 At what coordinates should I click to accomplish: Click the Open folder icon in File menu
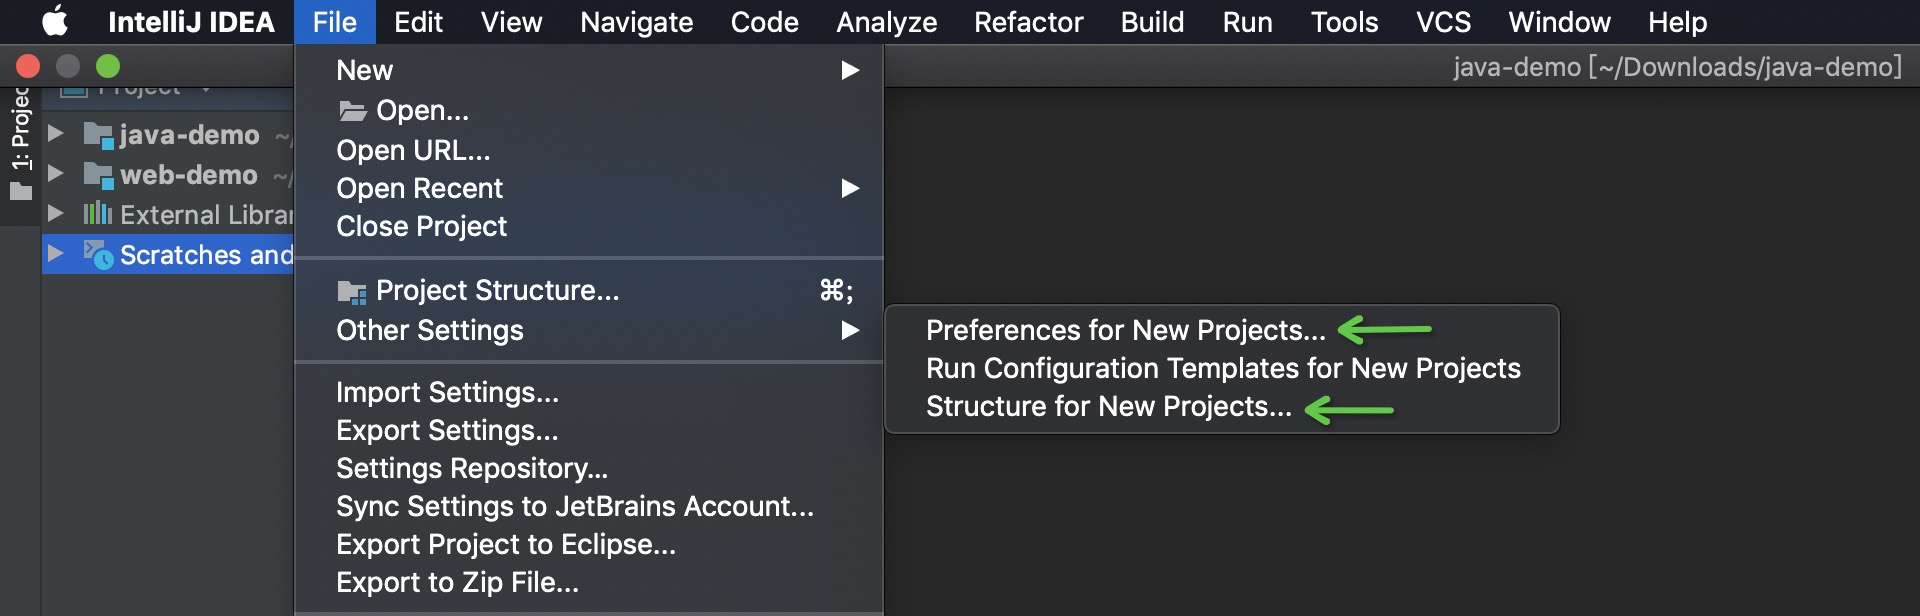[352, 111]
